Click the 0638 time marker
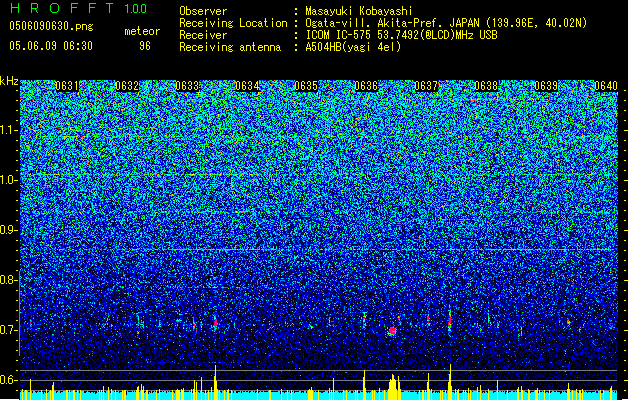This screenshot has height=400, width=629. coord(486,86)
